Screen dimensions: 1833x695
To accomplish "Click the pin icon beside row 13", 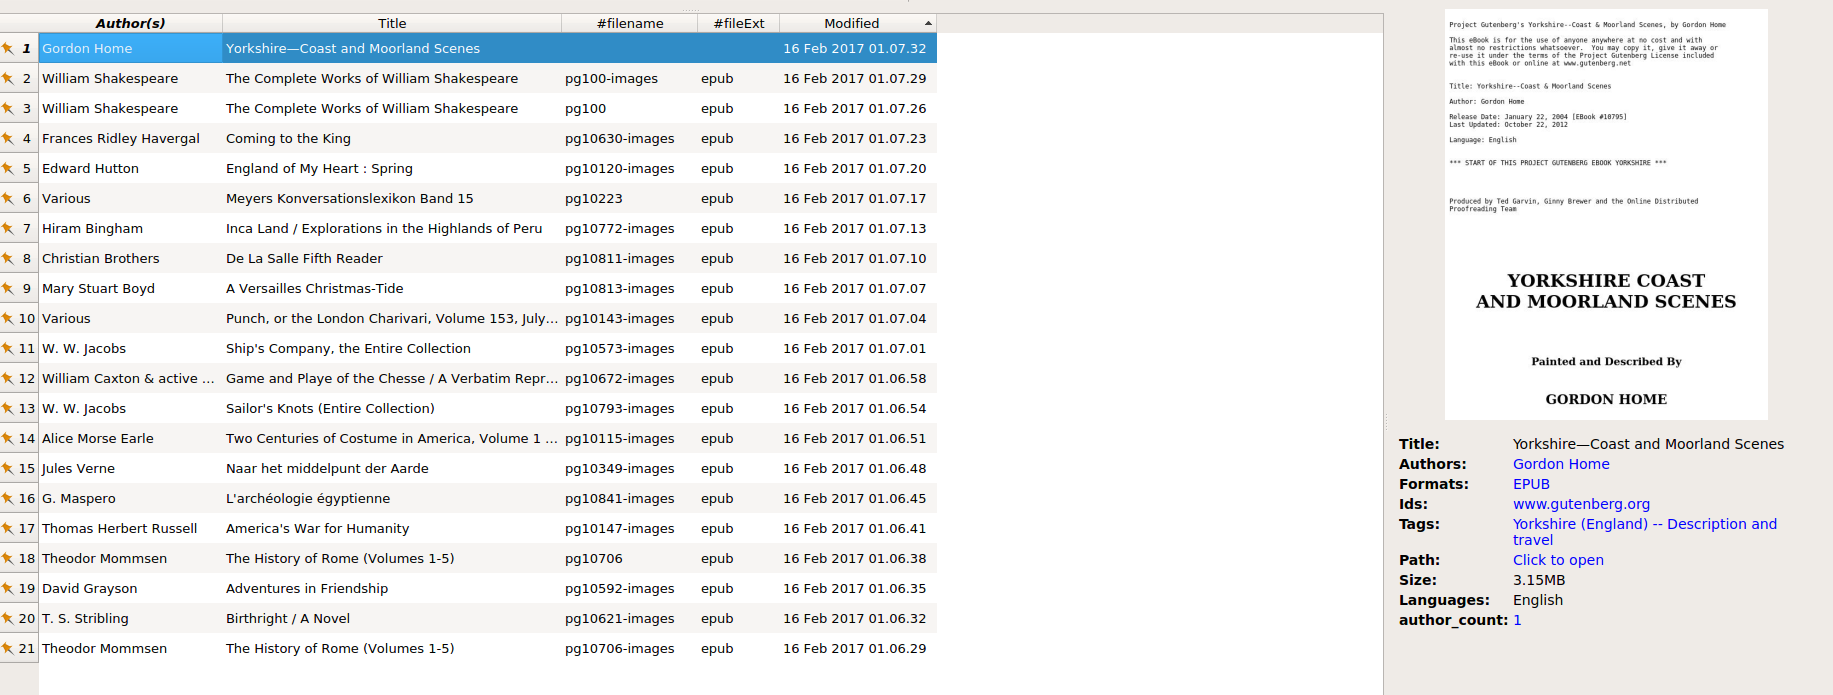I will click(x=7, y=408).
